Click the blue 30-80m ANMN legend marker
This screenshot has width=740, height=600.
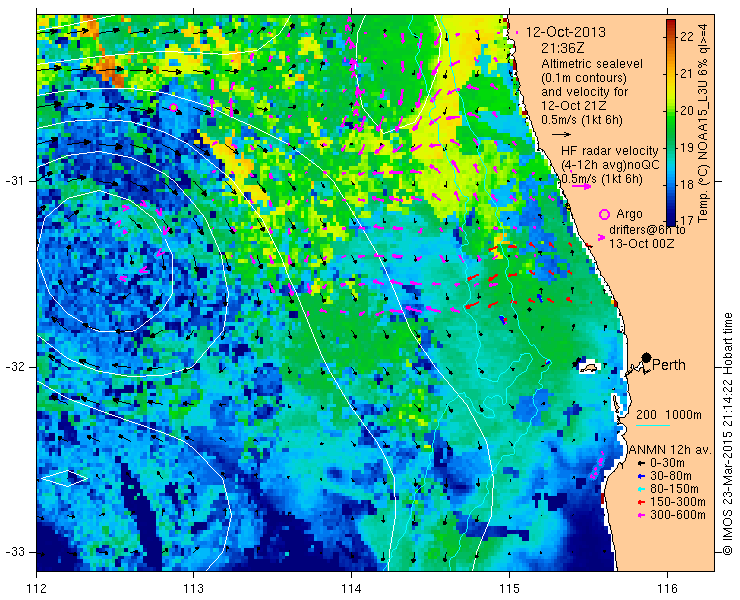coord(640,477)
